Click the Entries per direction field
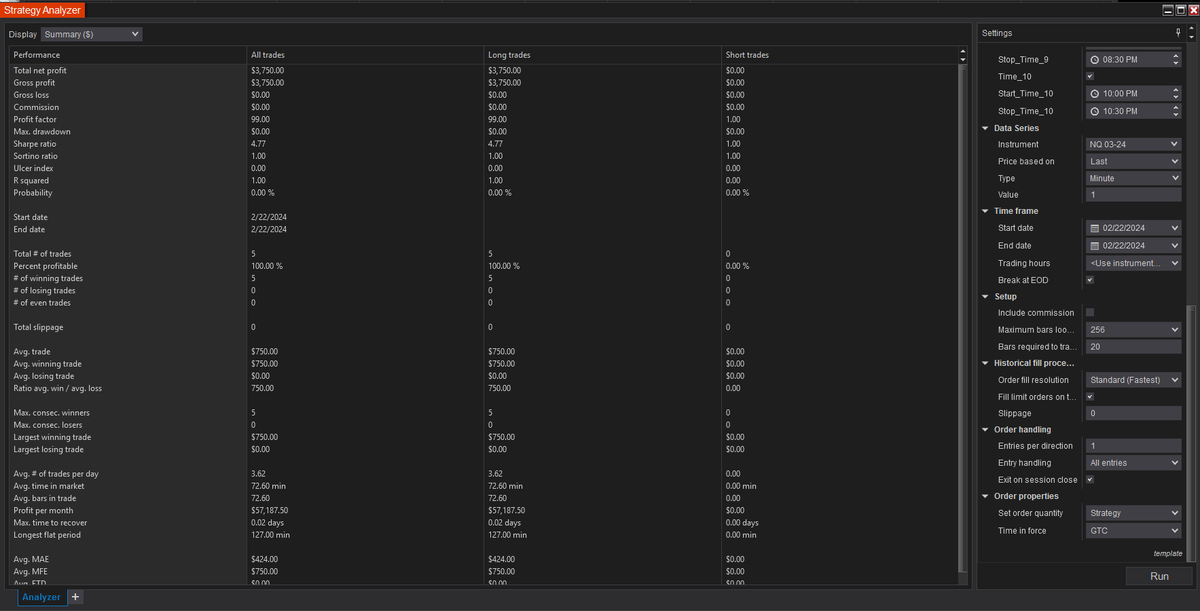Screen dimensions: 1200x611 point(1134,446)
